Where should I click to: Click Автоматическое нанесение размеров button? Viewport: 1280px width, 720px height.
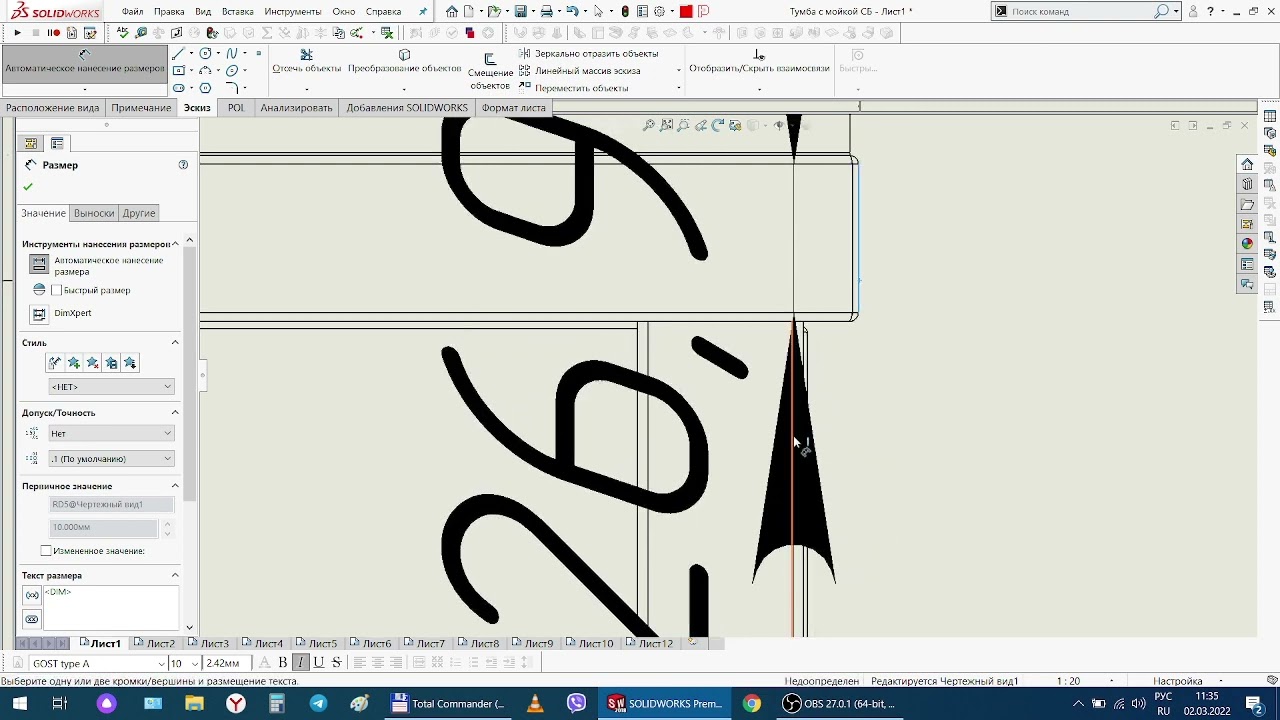pyautogui.click(x=84, y=68)
